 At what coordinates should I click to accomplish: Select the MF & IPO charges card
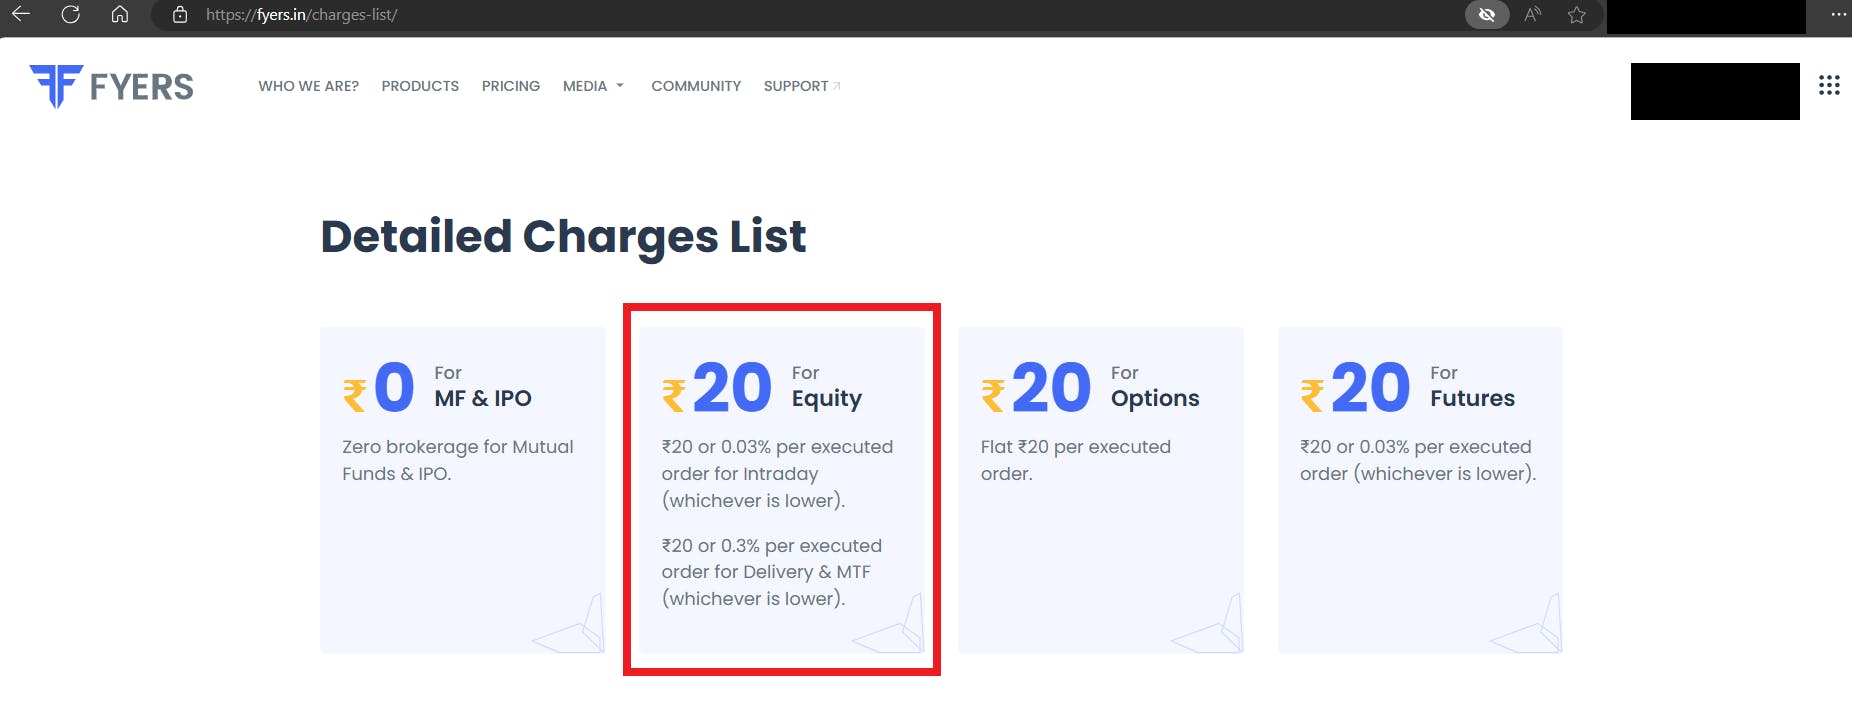(x=462, y=490)
